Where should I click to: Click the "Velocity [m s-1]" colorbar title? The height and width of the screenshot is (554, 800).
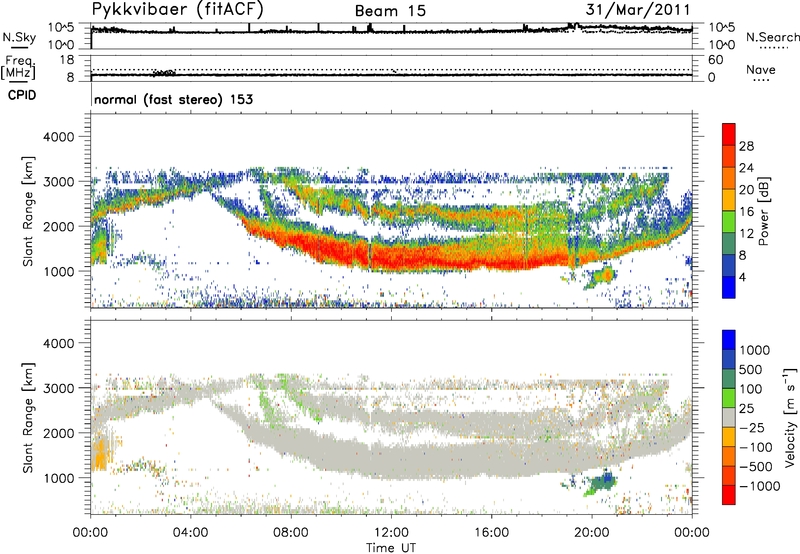coord(789,417)
